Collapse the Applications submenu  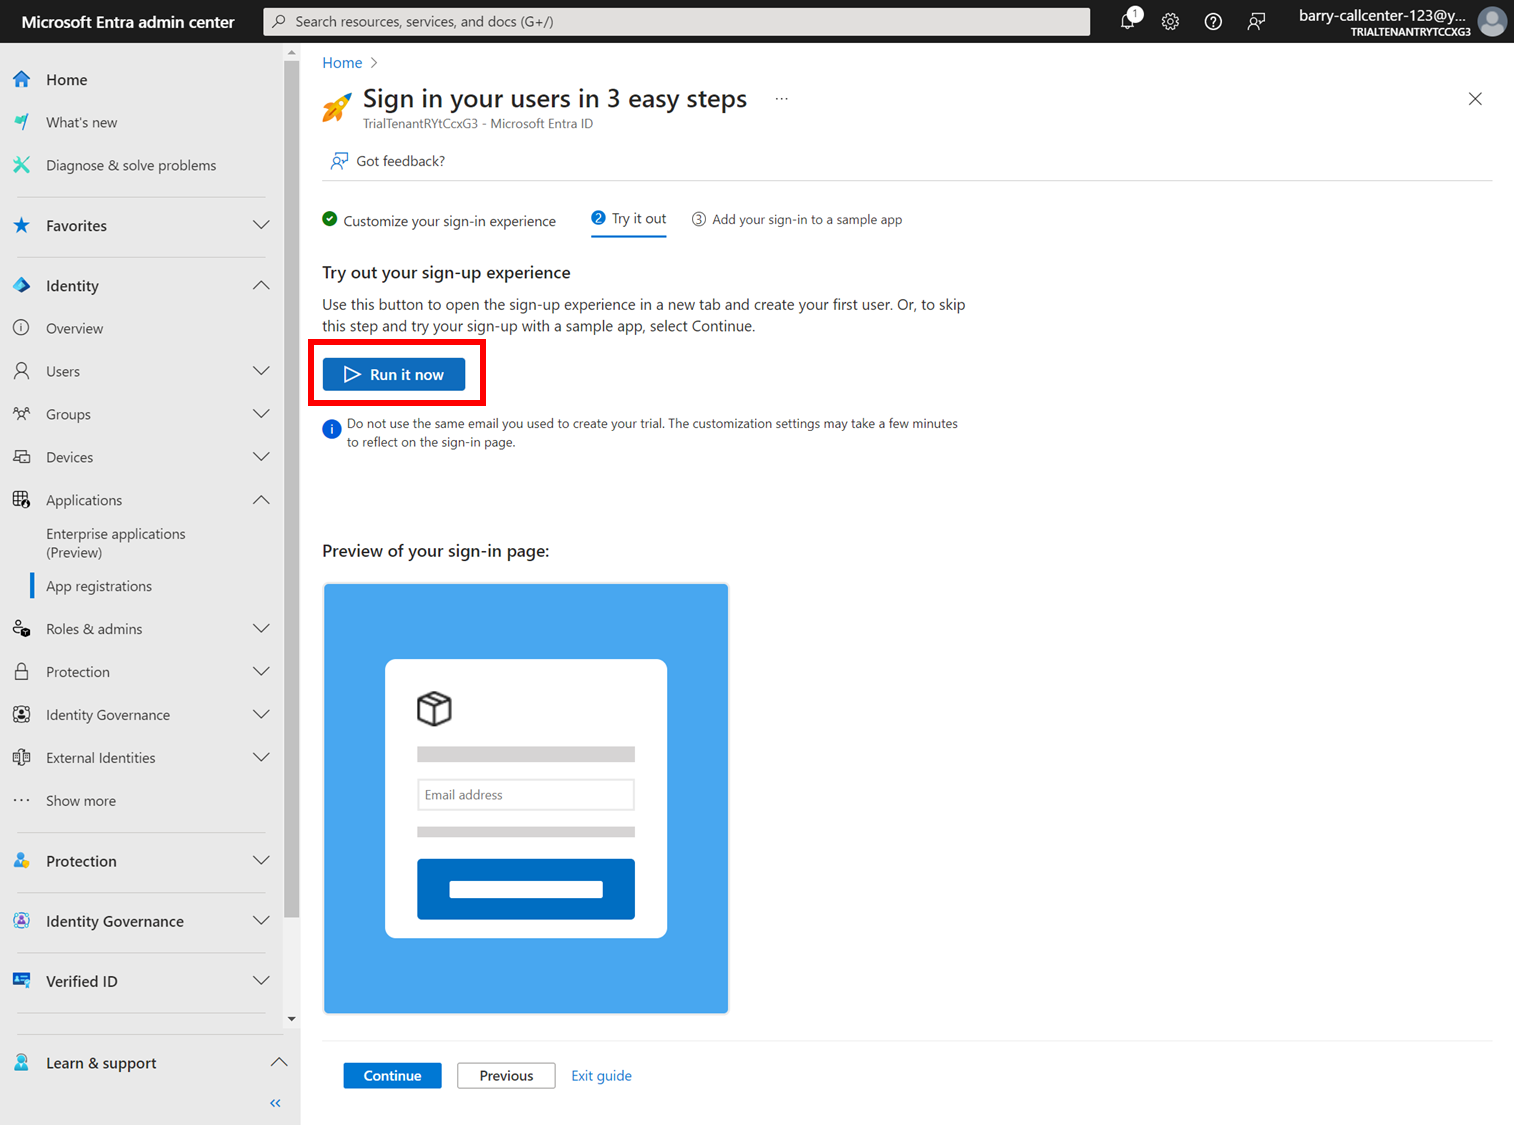pos(261,500)
